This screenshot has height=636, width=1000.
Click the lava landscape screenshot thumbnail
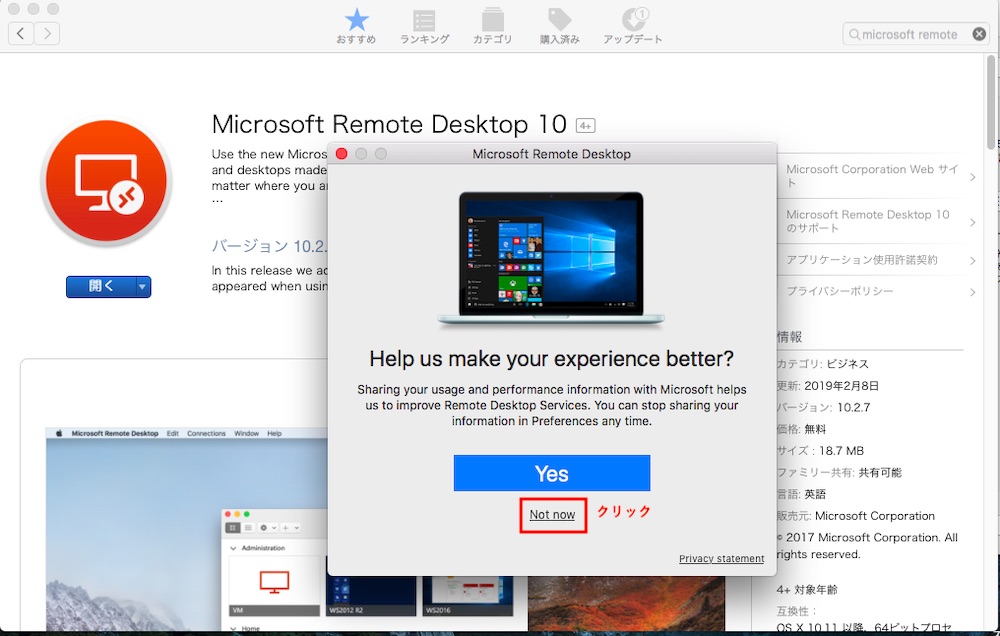pos(626,603)
